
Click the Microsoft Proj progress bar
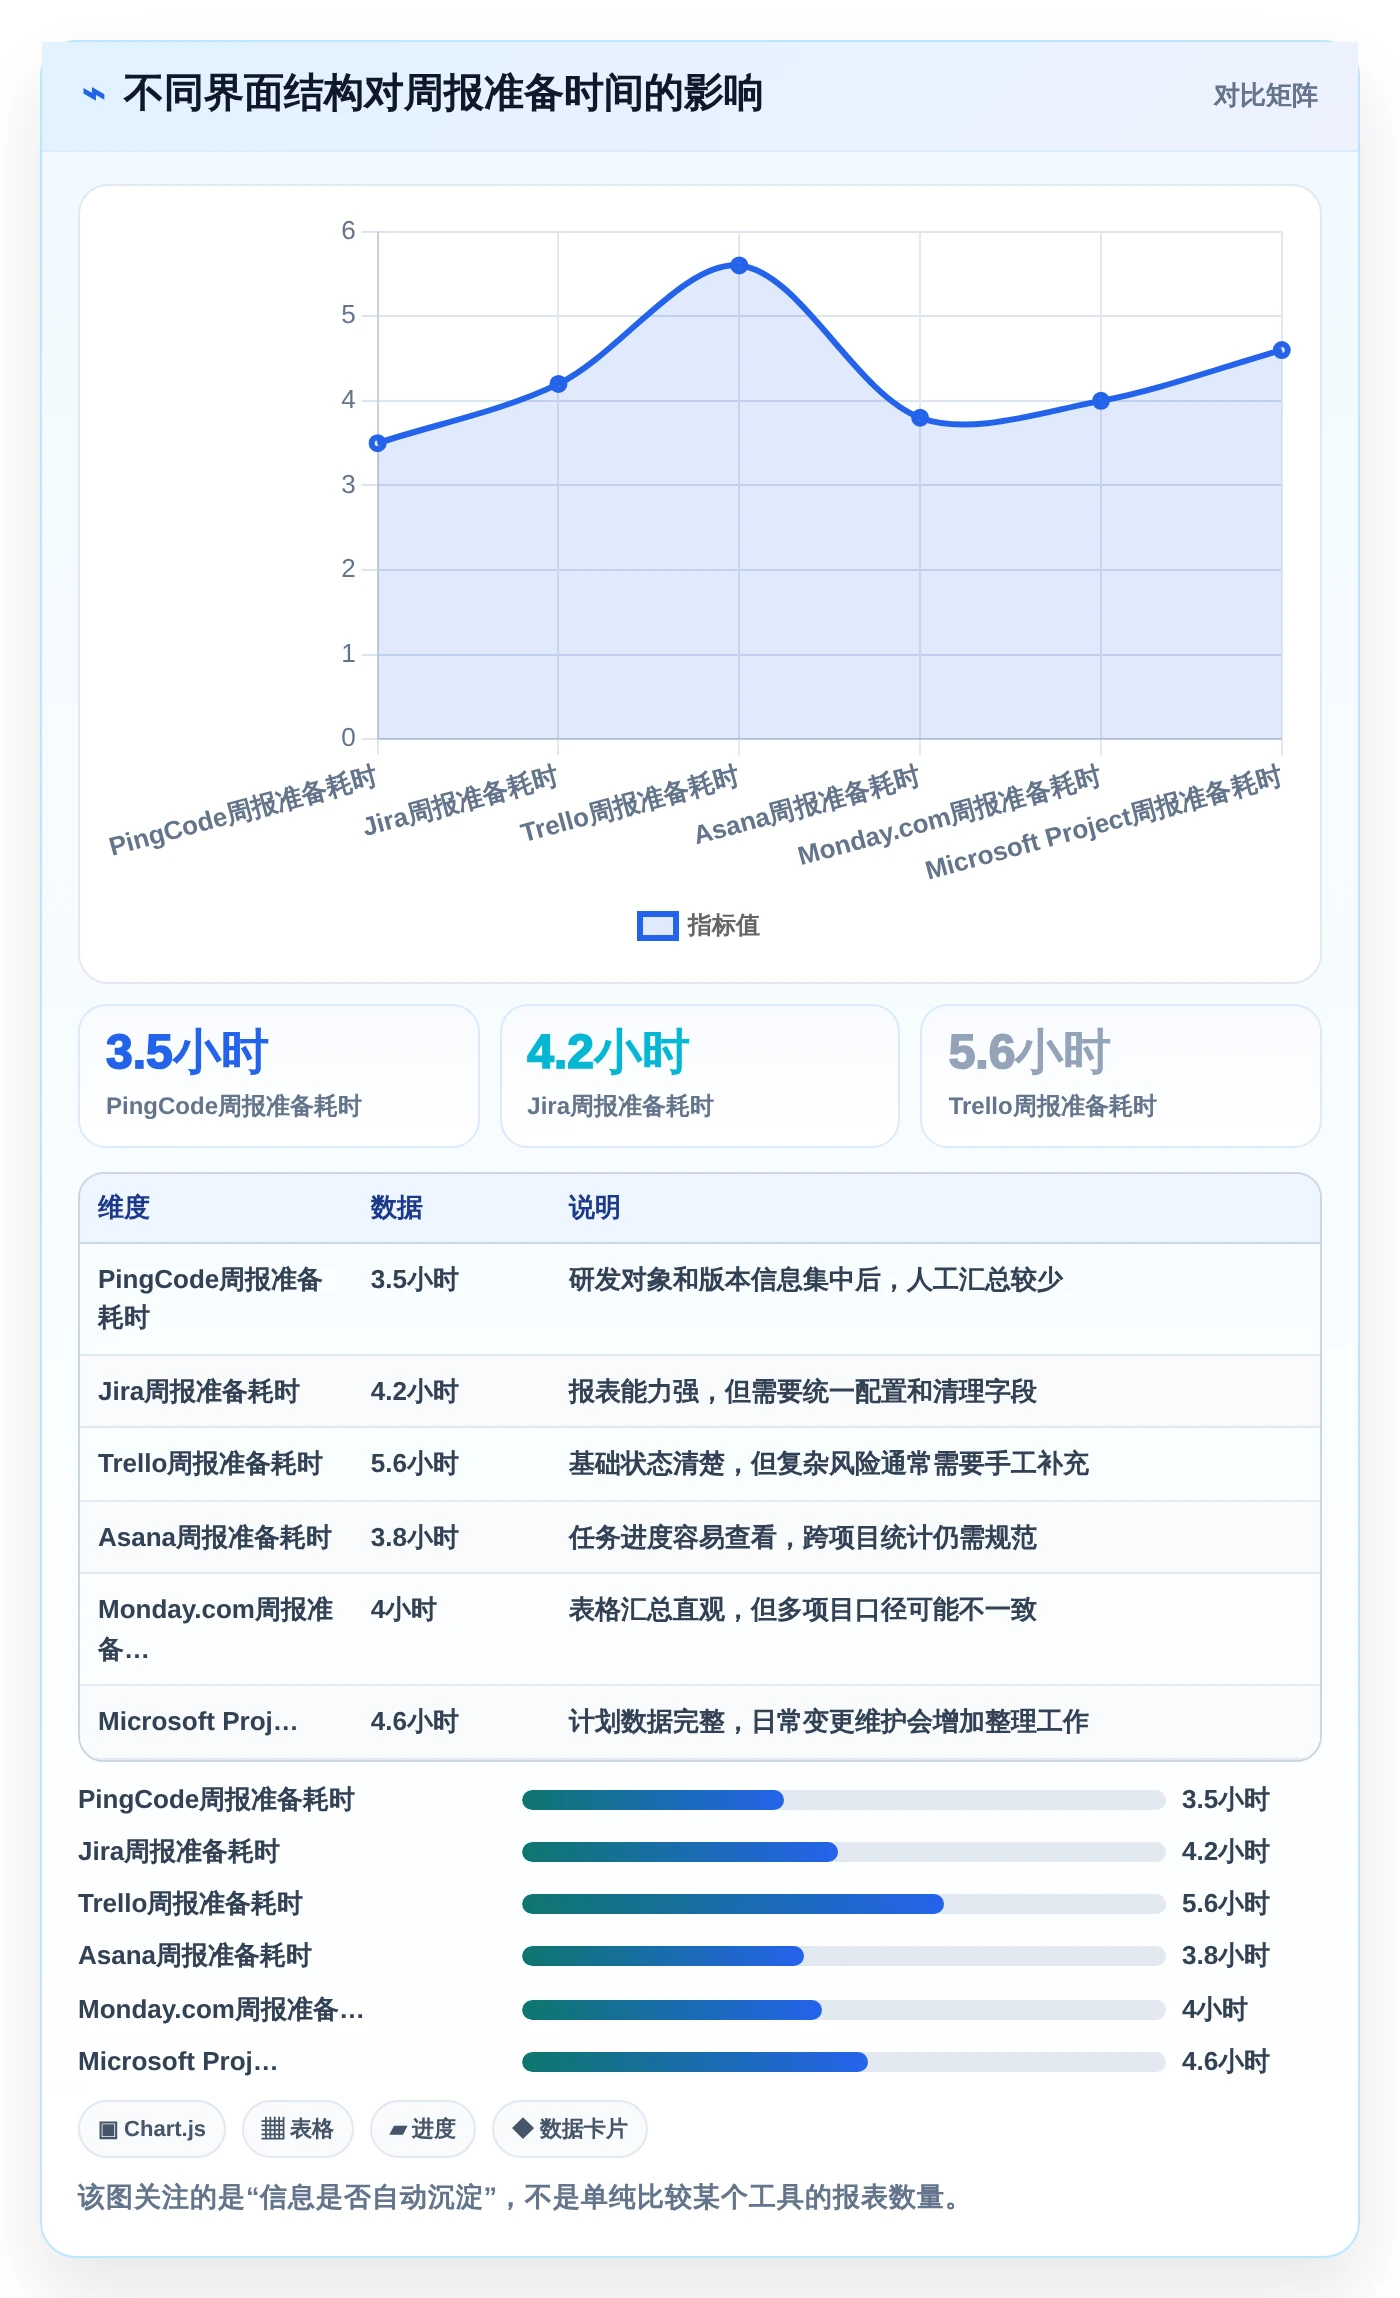pyautogui.click(x=844, y=2062)
